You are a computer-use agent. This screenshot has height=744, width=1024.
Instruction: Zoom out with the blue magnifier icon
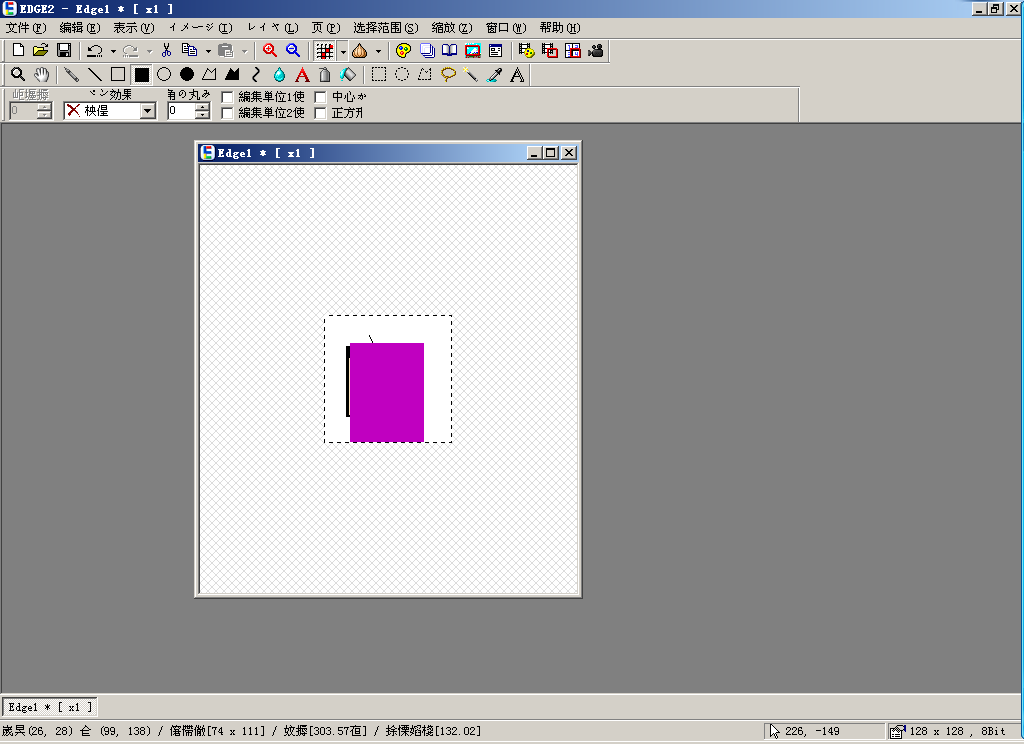pos(293,50)
